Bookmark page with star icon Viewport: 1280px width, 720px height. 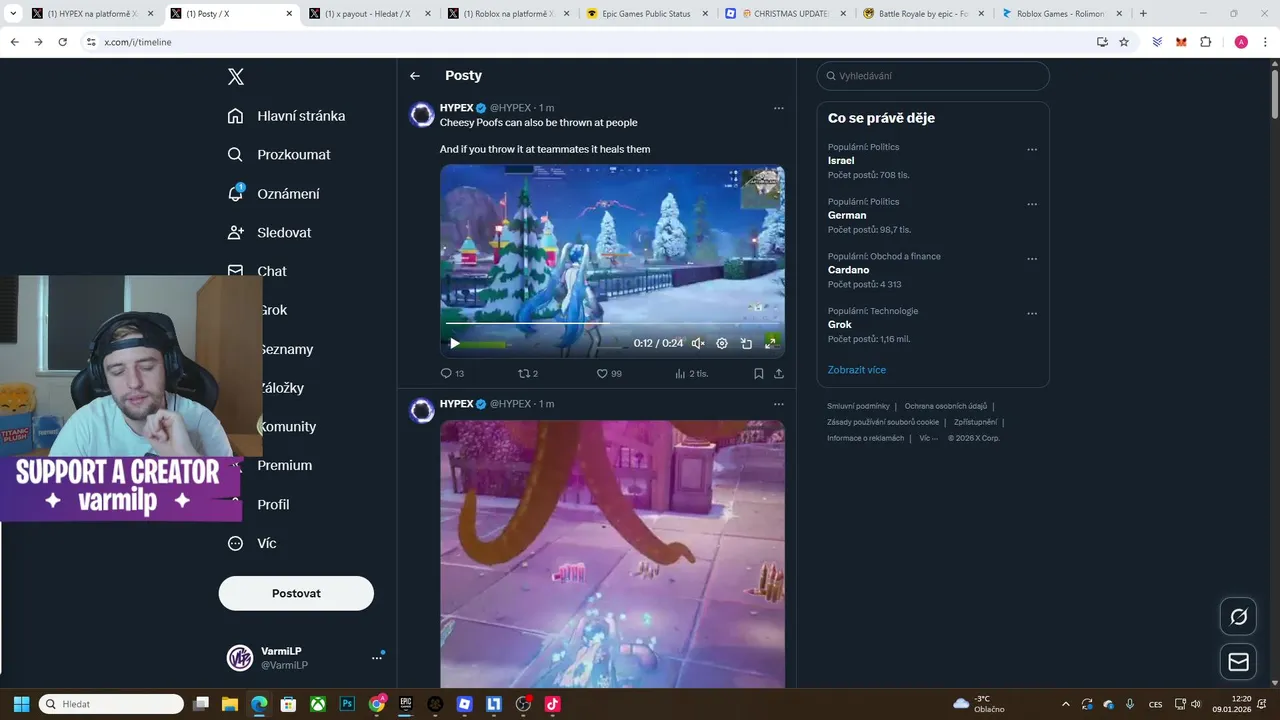pyautogui.click(x=1124, y=42)
